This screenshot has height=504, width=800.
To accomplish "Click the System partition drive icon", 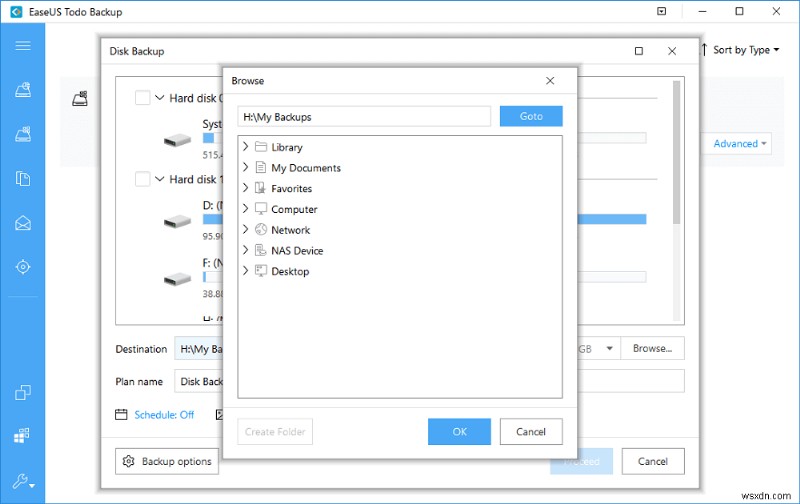I will pos(178,140).
